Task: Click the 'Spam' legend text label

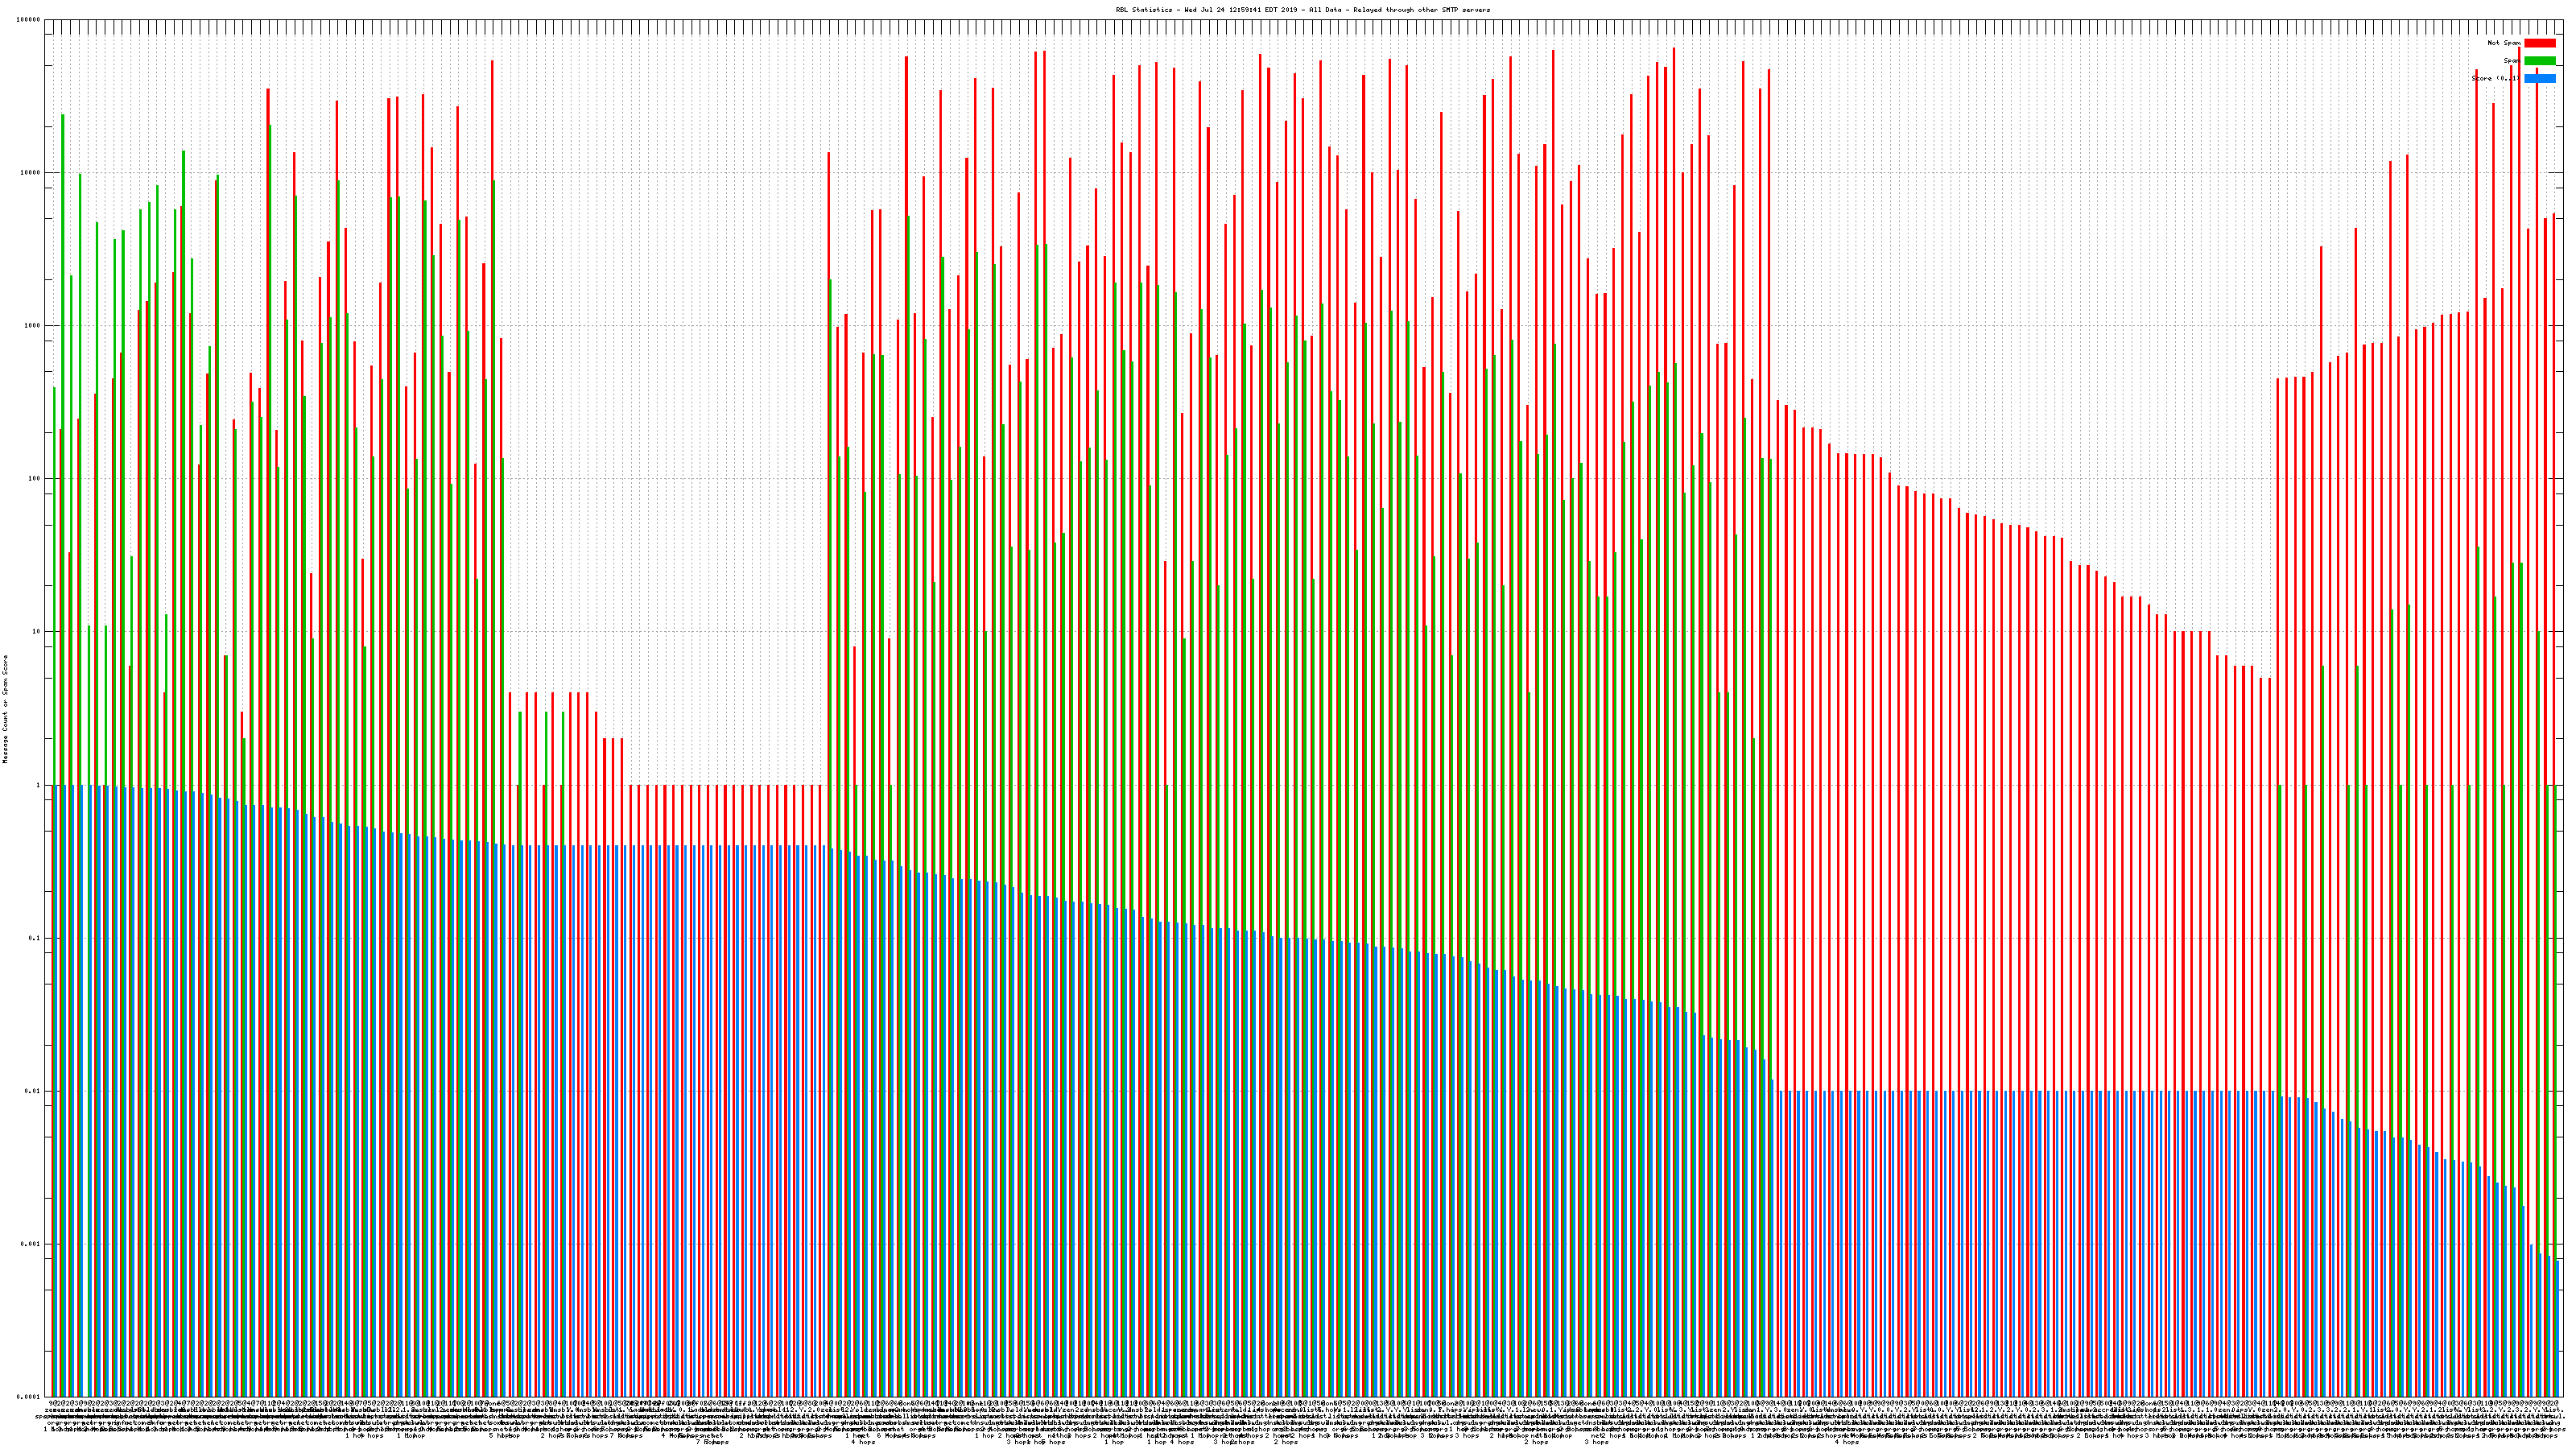Action: tap(2511, 61)
